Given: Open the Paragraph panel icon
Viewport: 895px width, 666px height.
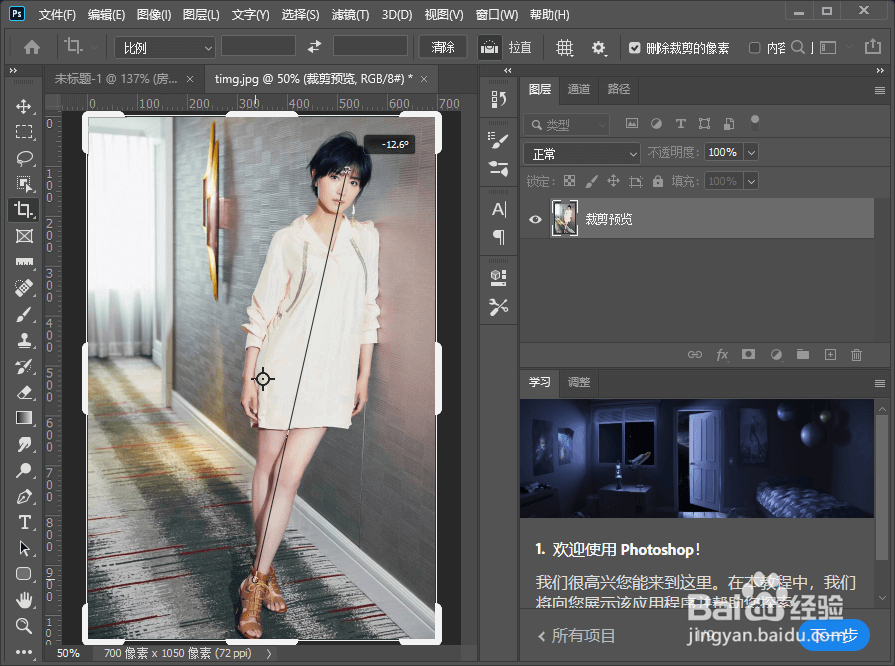Looking at the screenshot, I should pos(498,237).
